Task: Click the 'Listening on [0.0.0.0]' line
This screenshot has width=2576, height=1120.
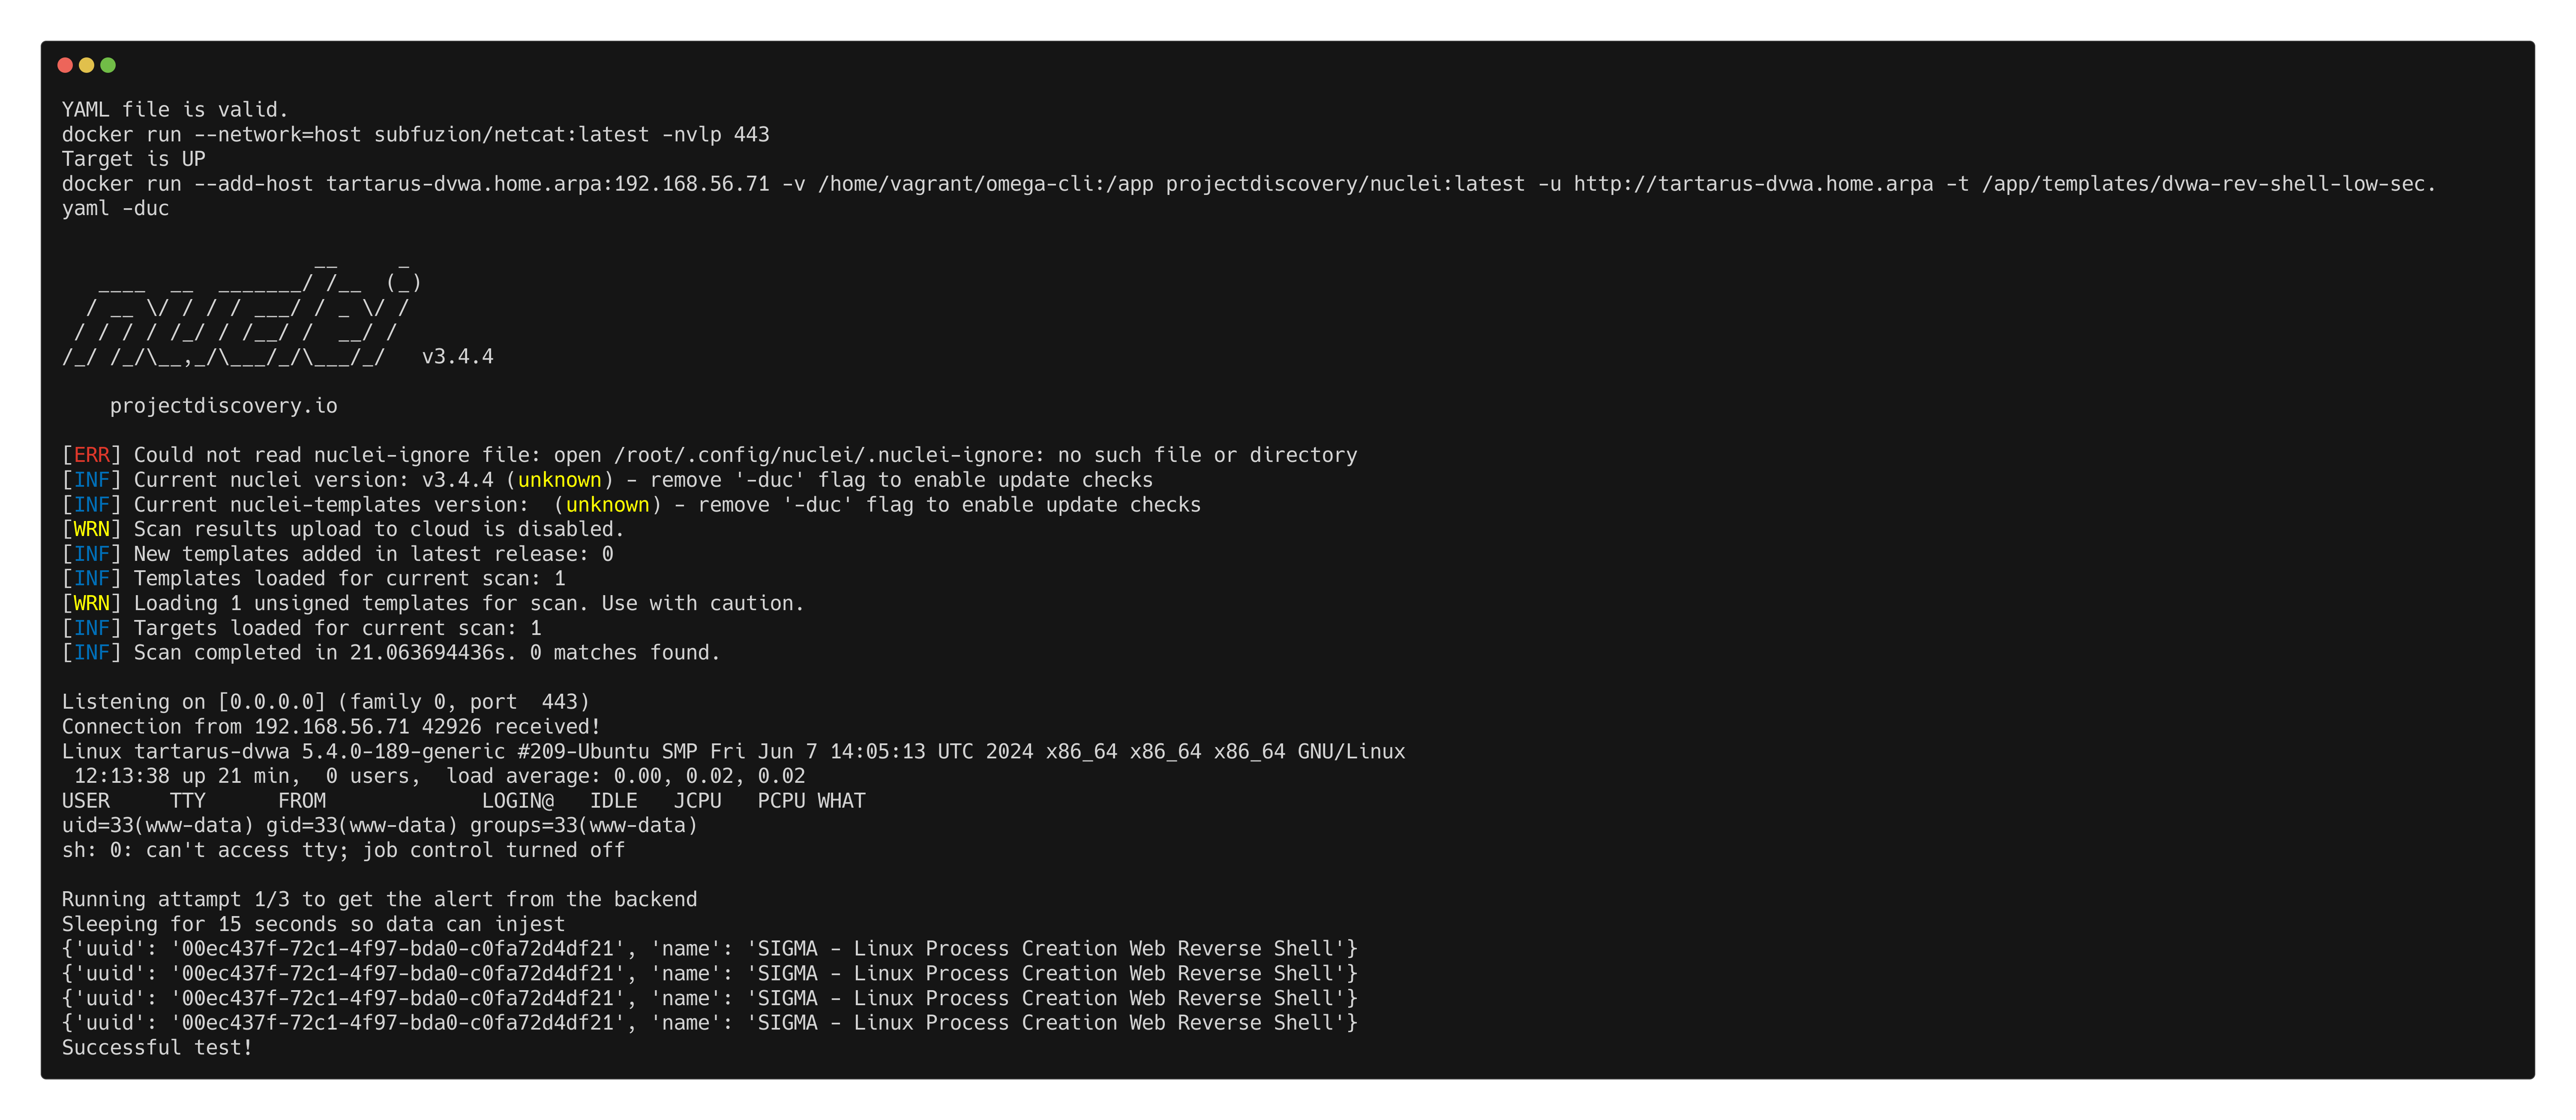Action: 325,702
